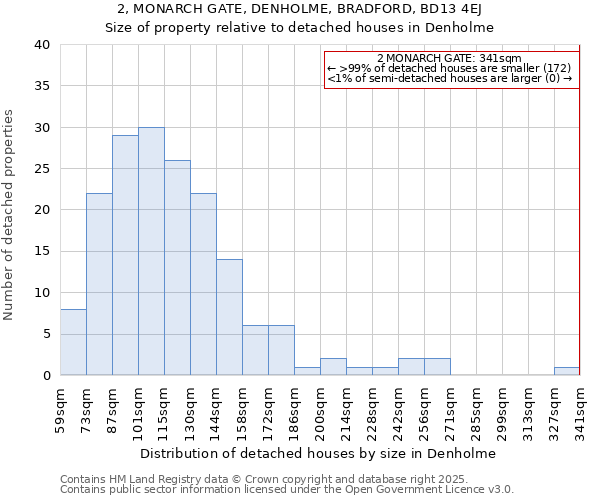Click the x-axis tick label 285sqm
The width and height of the screenshot is (600, 500).
click(476, 414)
